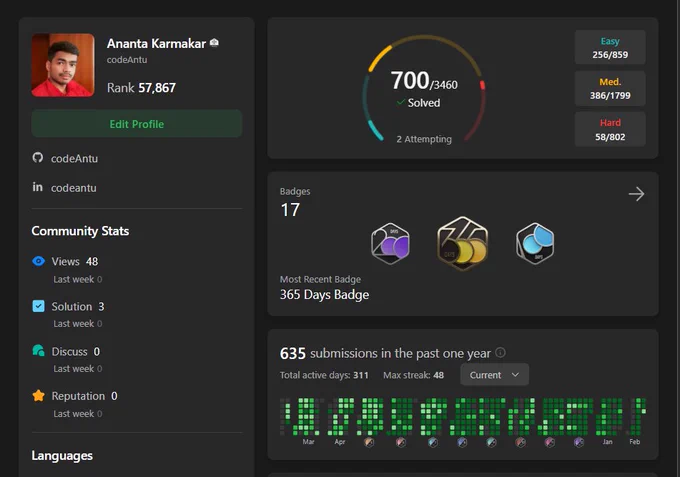
Task: Click the Hard 58/802 stat card
Action: 610,129
